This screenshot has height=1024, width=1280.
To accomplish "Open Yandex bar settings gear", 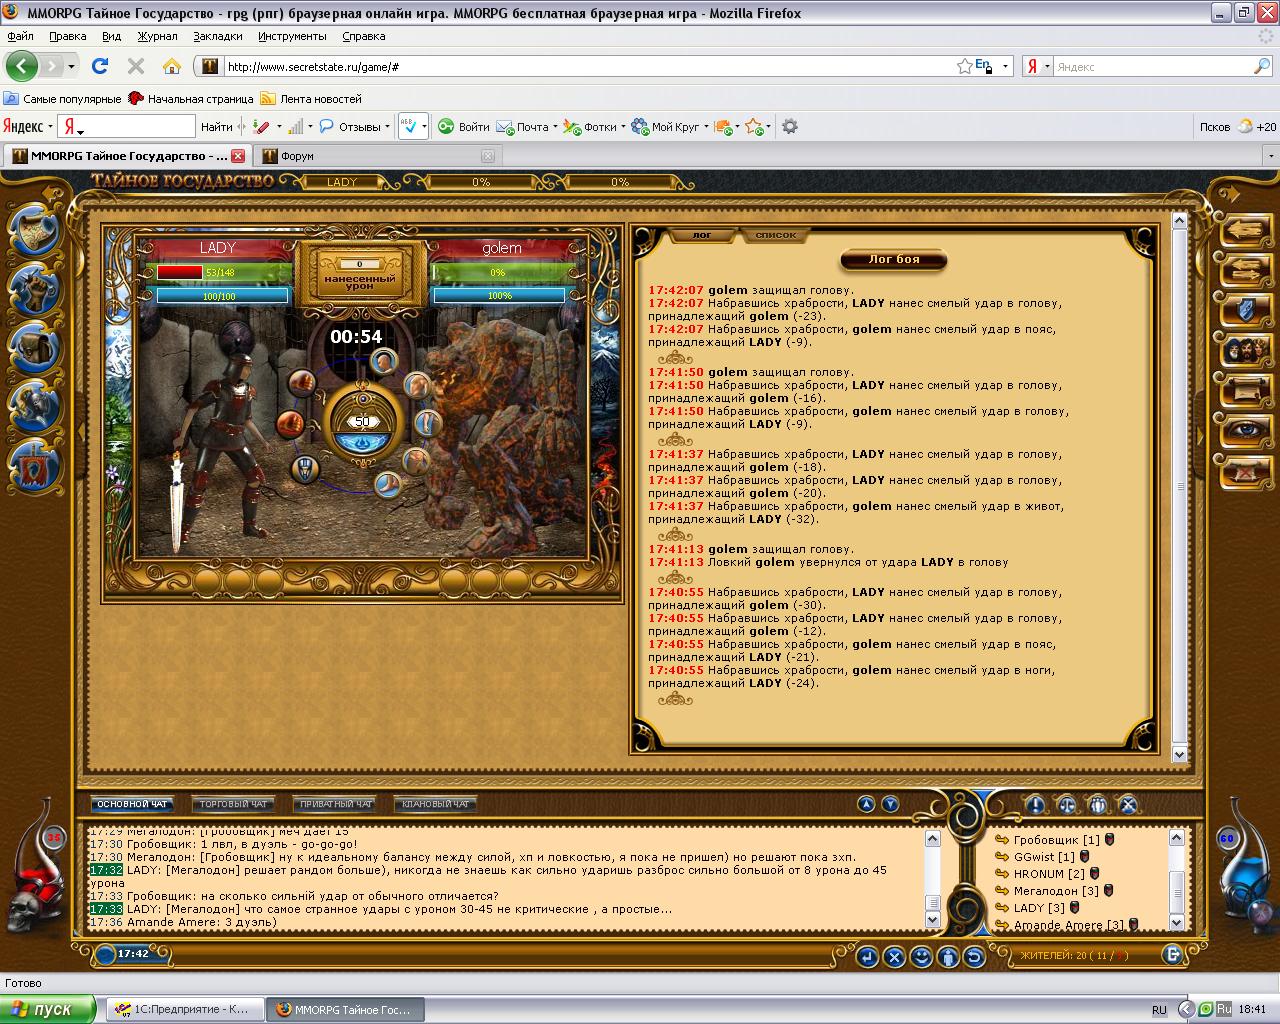I will (x=790, y=127).
